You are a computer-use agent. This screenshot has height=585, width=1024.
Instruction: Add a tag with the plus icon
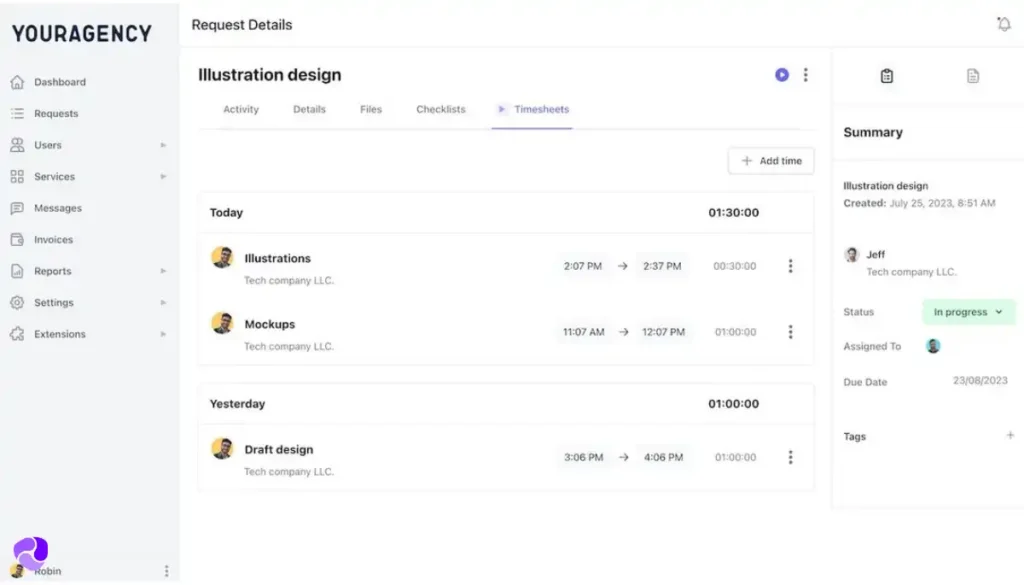[1010, 435]
